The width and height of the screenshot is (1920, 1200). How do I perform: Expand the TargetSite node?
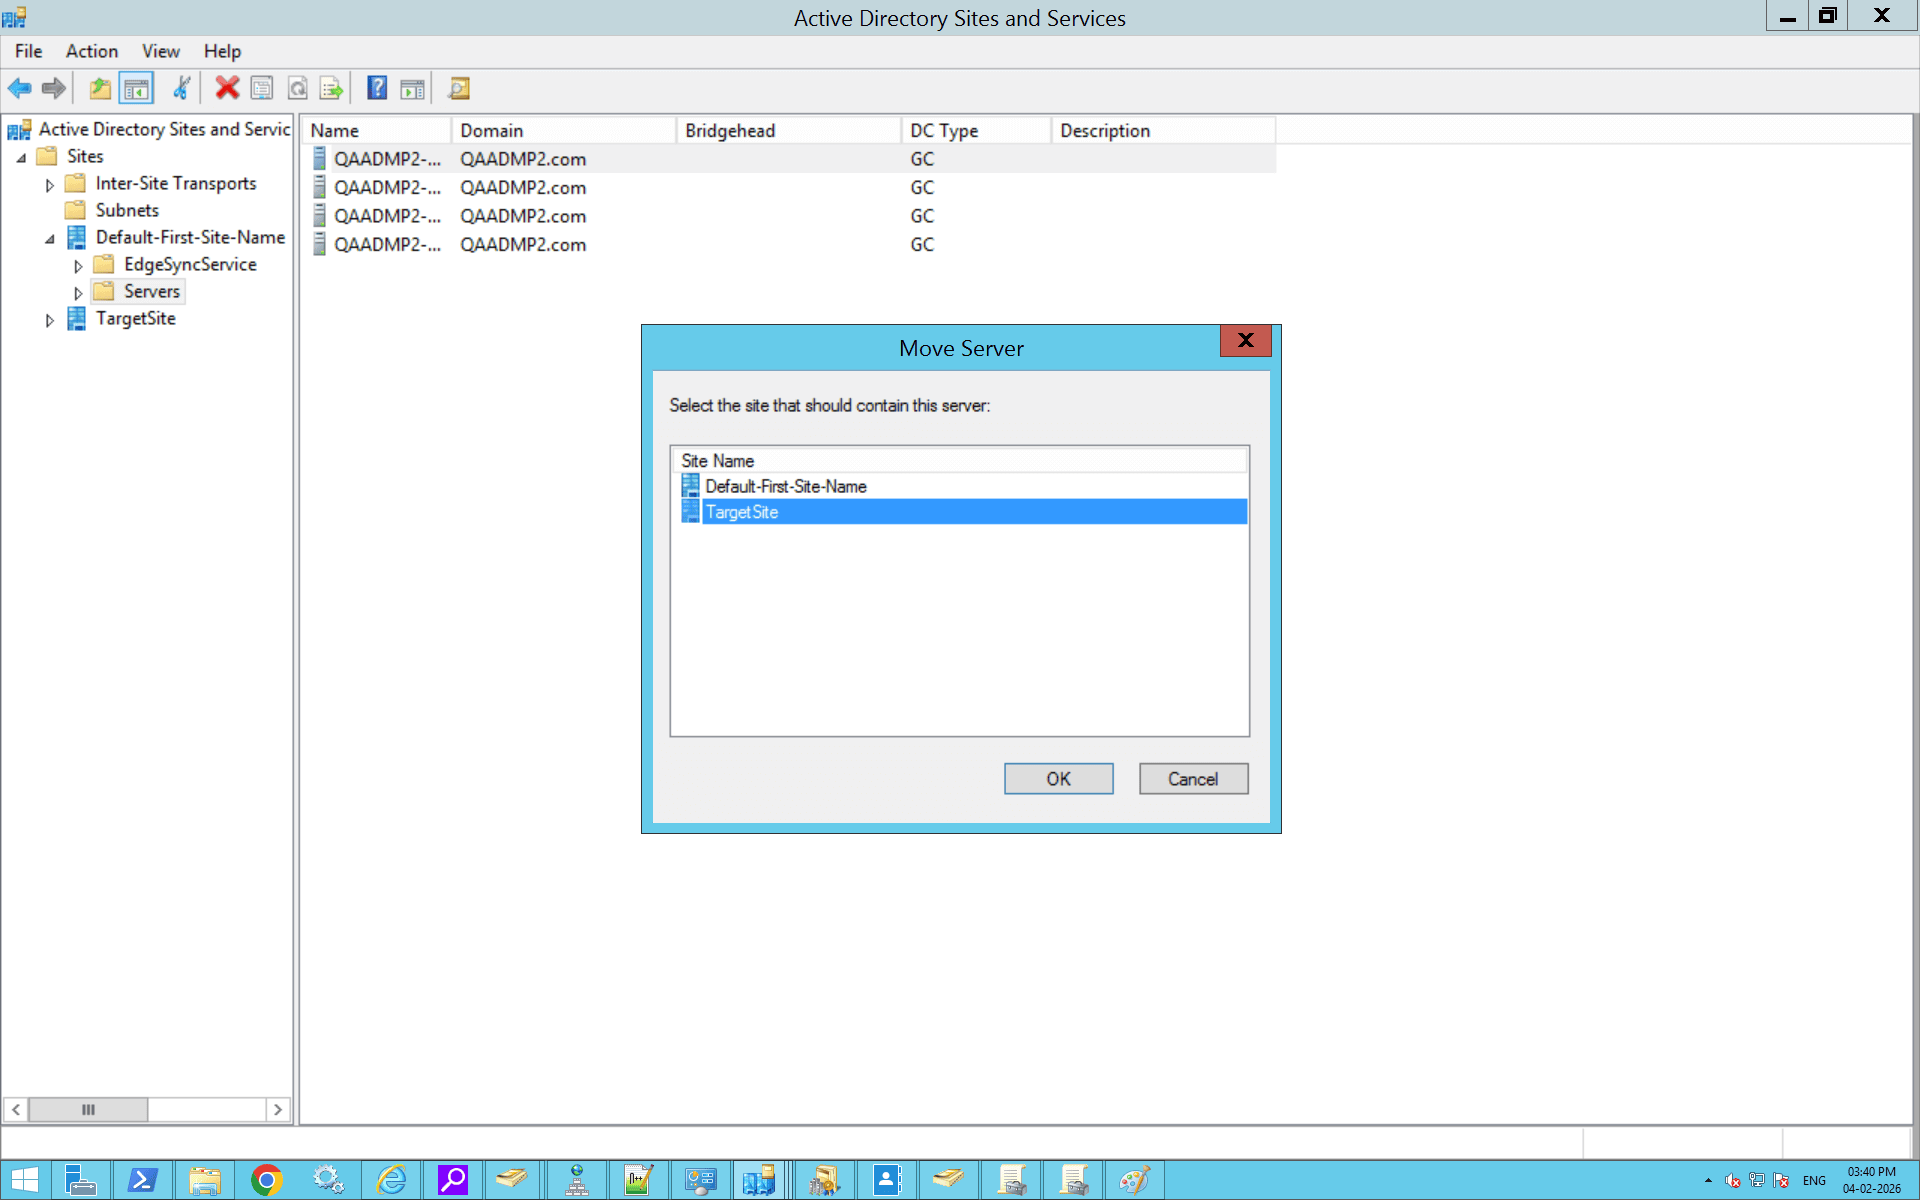pyautogui.click(x=50, y=319)
